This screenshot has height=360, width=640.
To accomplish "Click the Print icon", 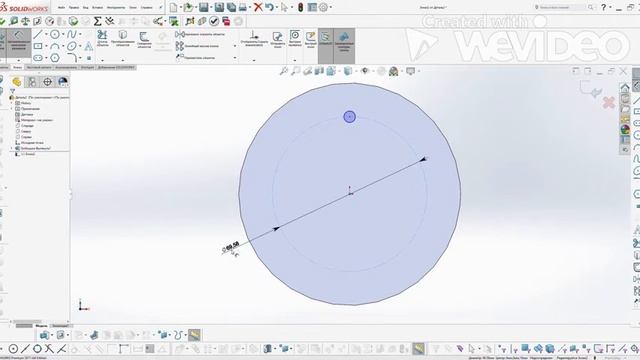I will 243,7.
